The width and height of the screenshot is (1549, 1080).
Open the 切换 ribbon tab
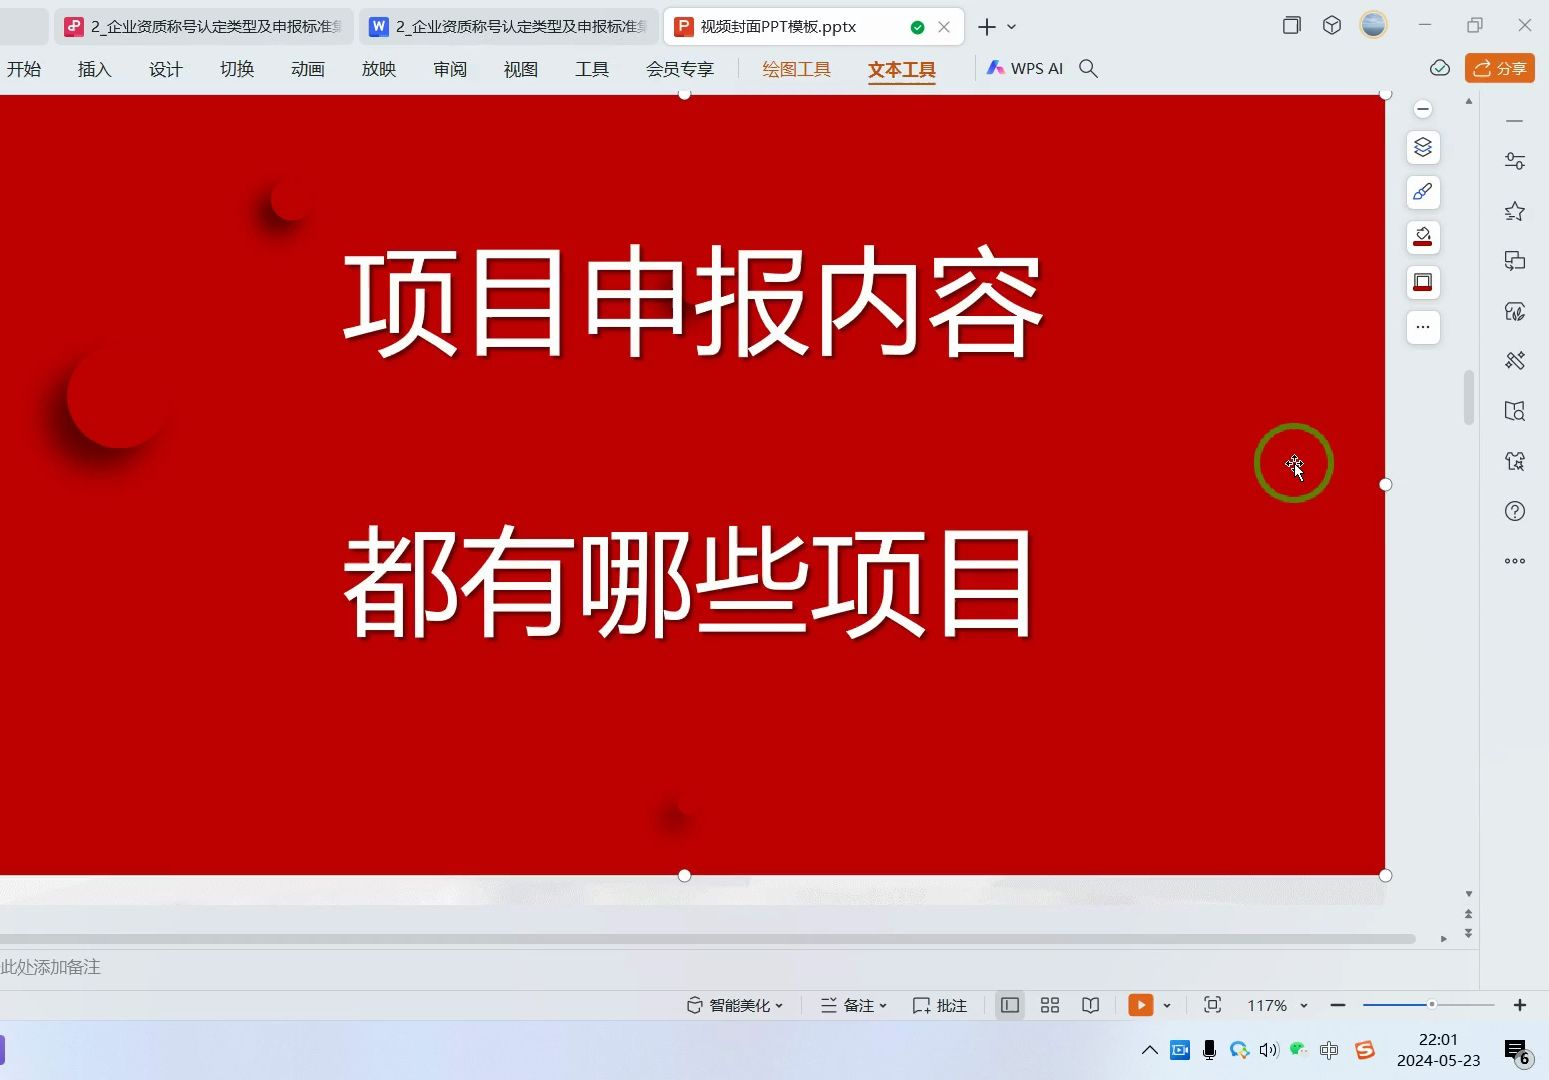click(237, 69)
